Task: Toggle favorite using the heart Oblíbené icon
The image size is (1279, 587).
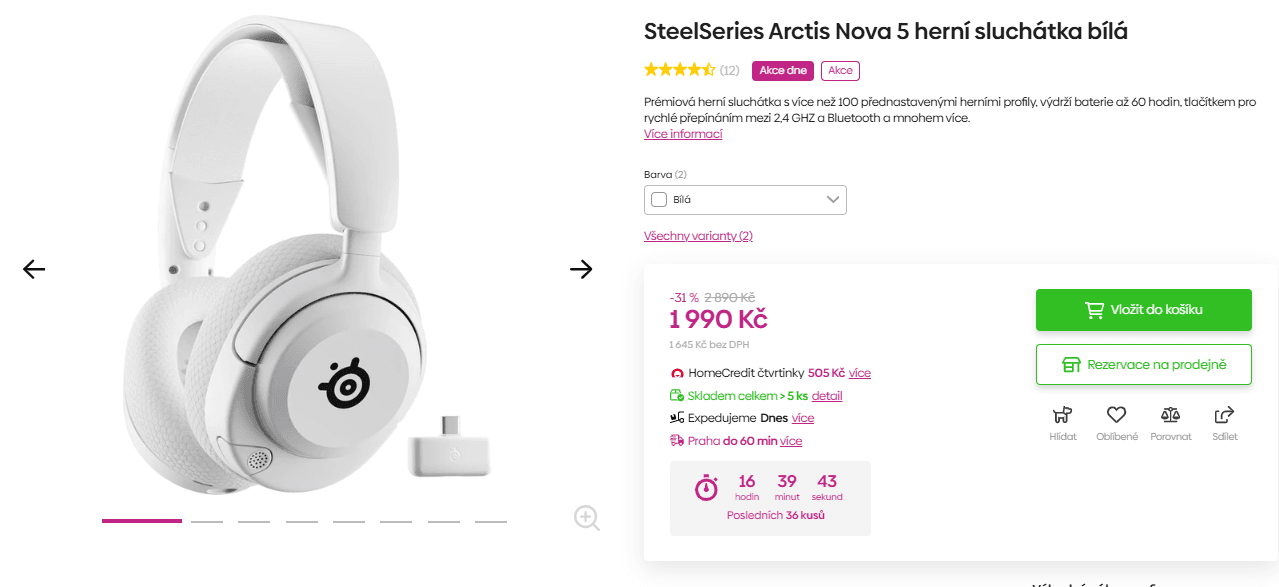Action: 1116,415
